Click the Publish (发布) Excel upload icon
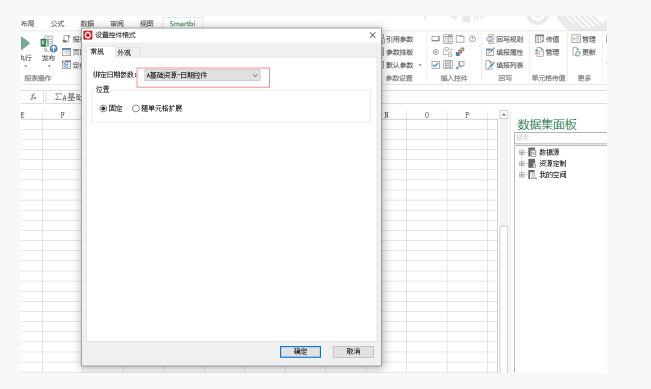Viewport: 651px width, 389px height. pos(48,44)
